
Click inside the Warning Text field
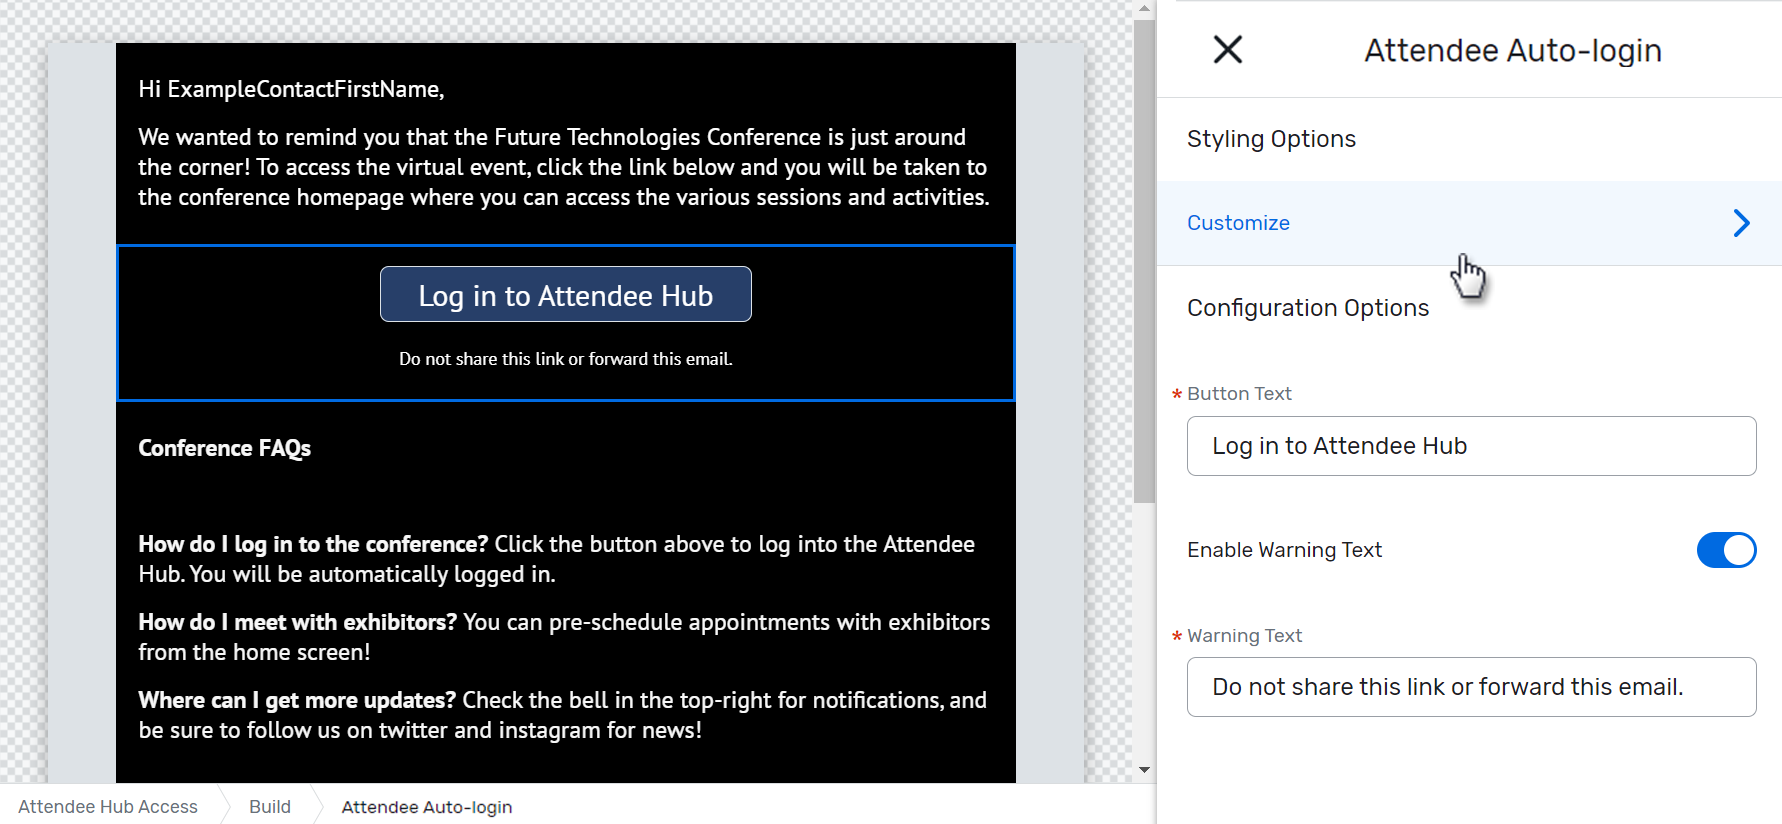pos(1470,687)
